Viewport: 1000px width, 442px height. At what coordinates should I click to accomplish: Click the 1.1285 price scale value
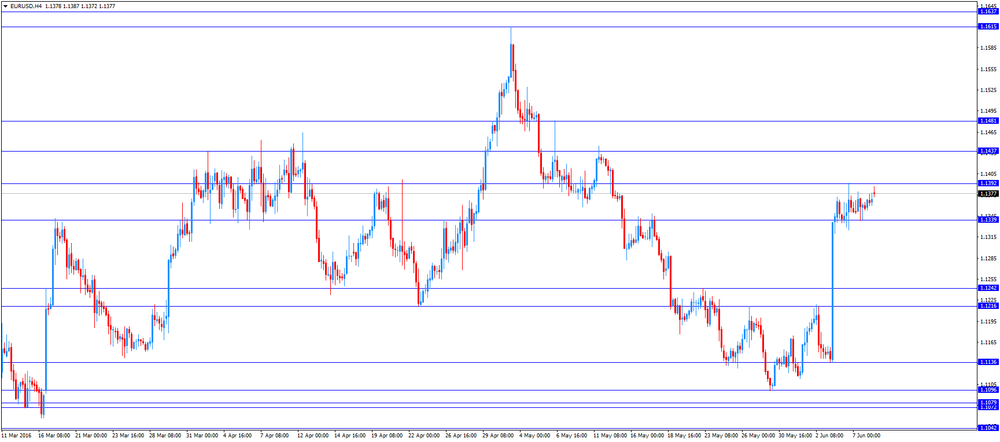tap(989, 258)
